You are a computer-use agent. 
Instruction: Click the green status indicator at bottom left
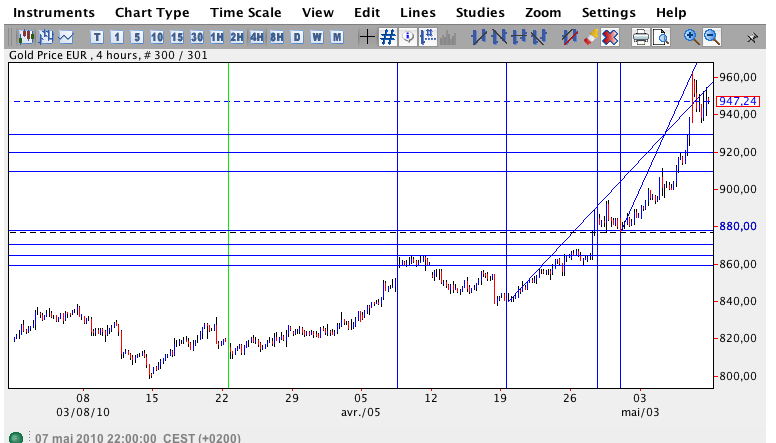16,437
